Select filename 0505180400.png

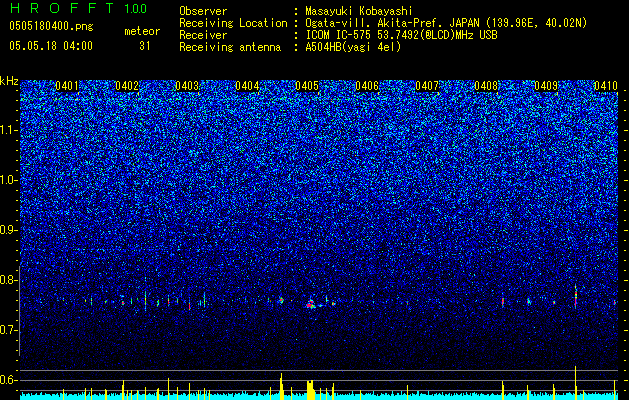click(51, 27)
